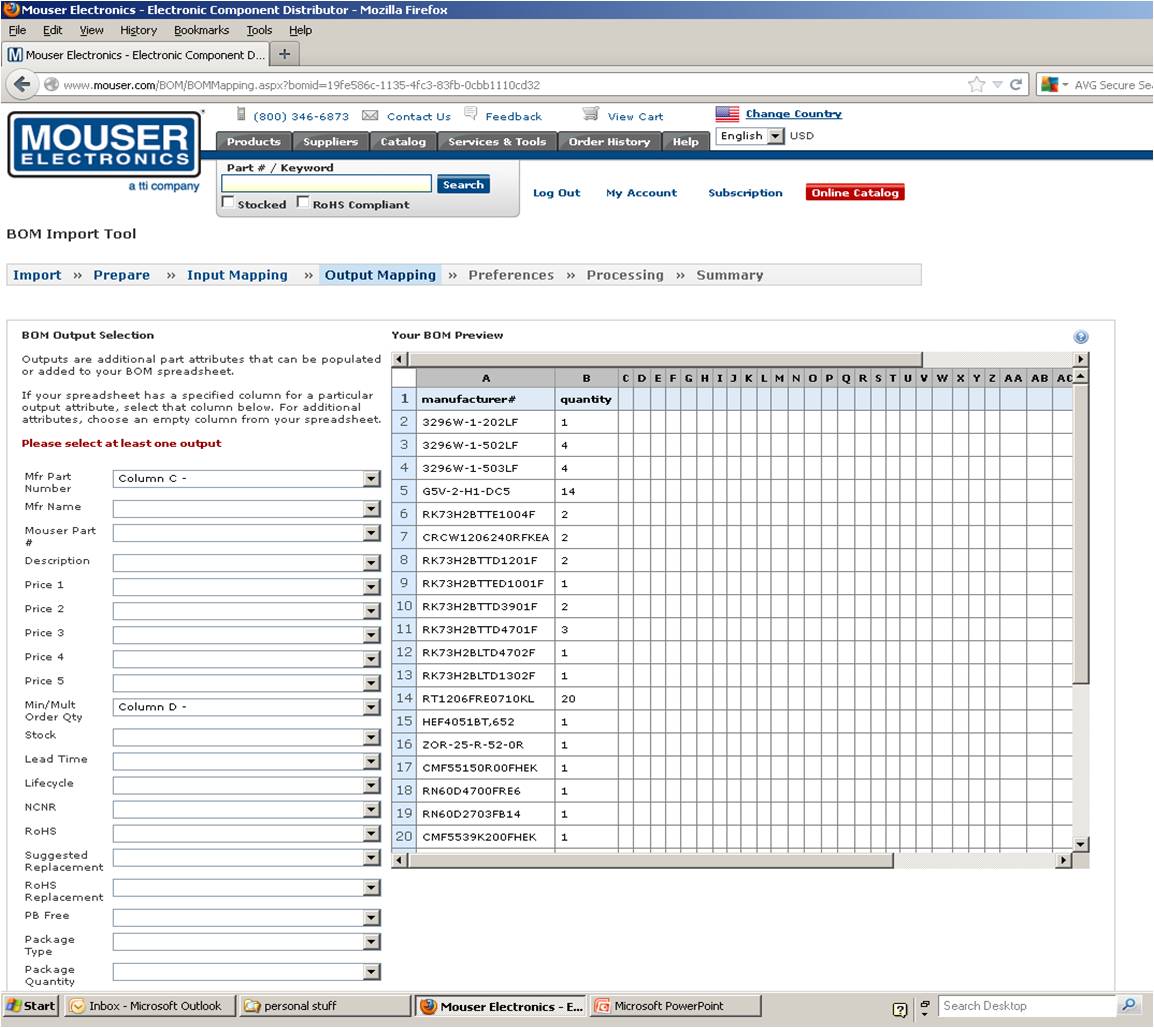1154x1028 pixels.
Task: Click the My Account link
Action: click(642, 193)
